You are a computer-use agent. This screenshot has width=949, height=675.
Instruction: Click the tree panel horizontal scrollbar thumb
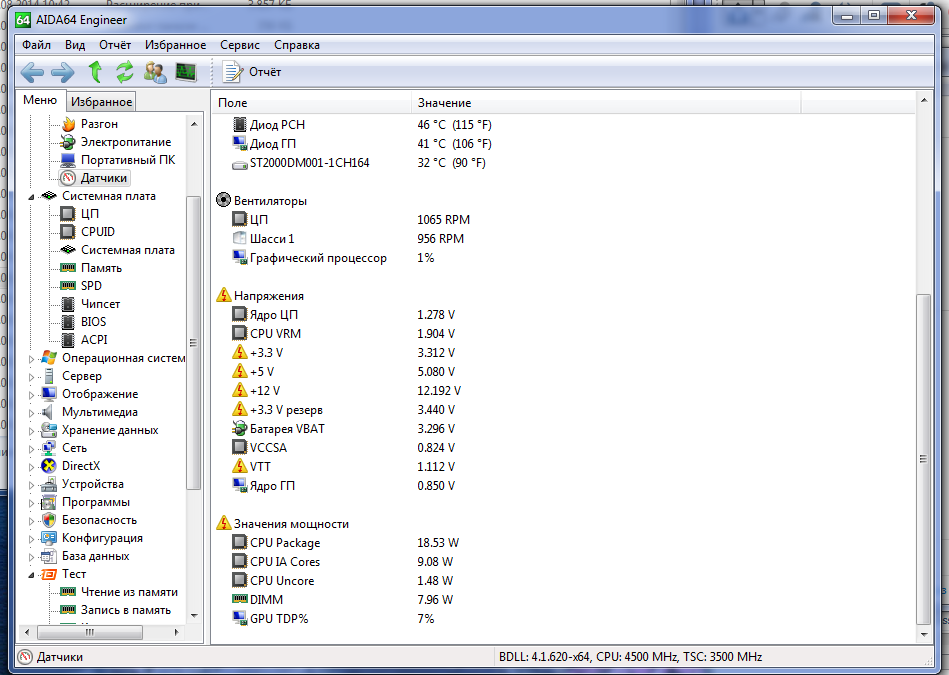90,632
